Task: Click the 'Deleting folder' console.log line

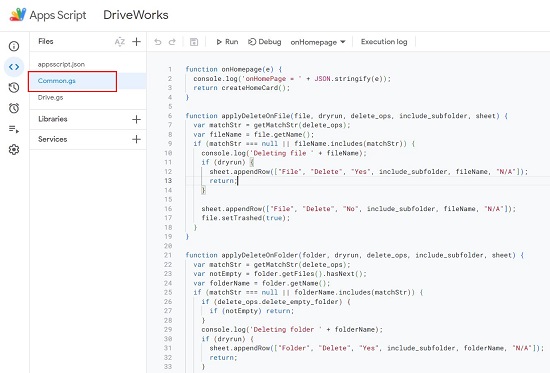Action: 292,329
